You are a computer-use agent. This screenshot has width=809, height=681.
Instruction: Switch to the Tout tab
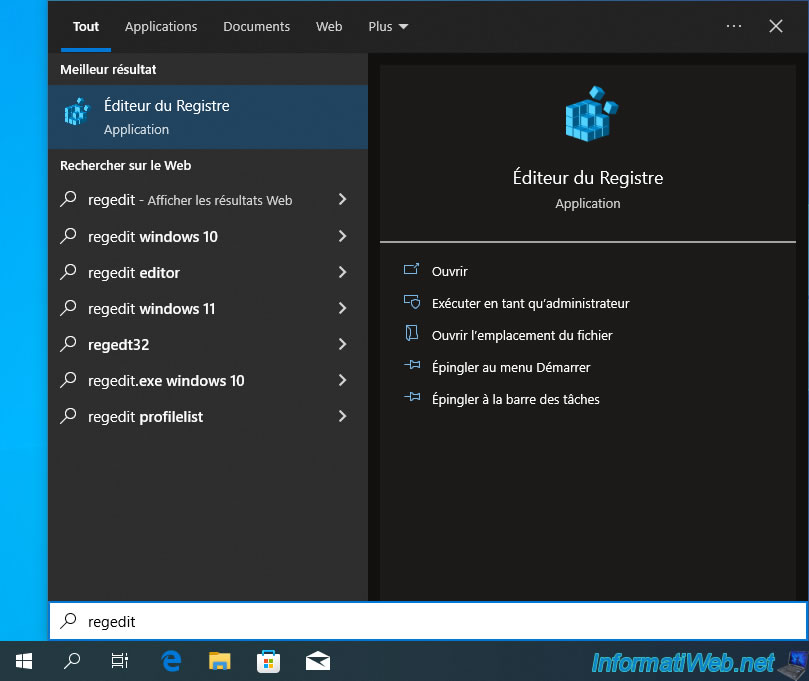click(86, 26)
